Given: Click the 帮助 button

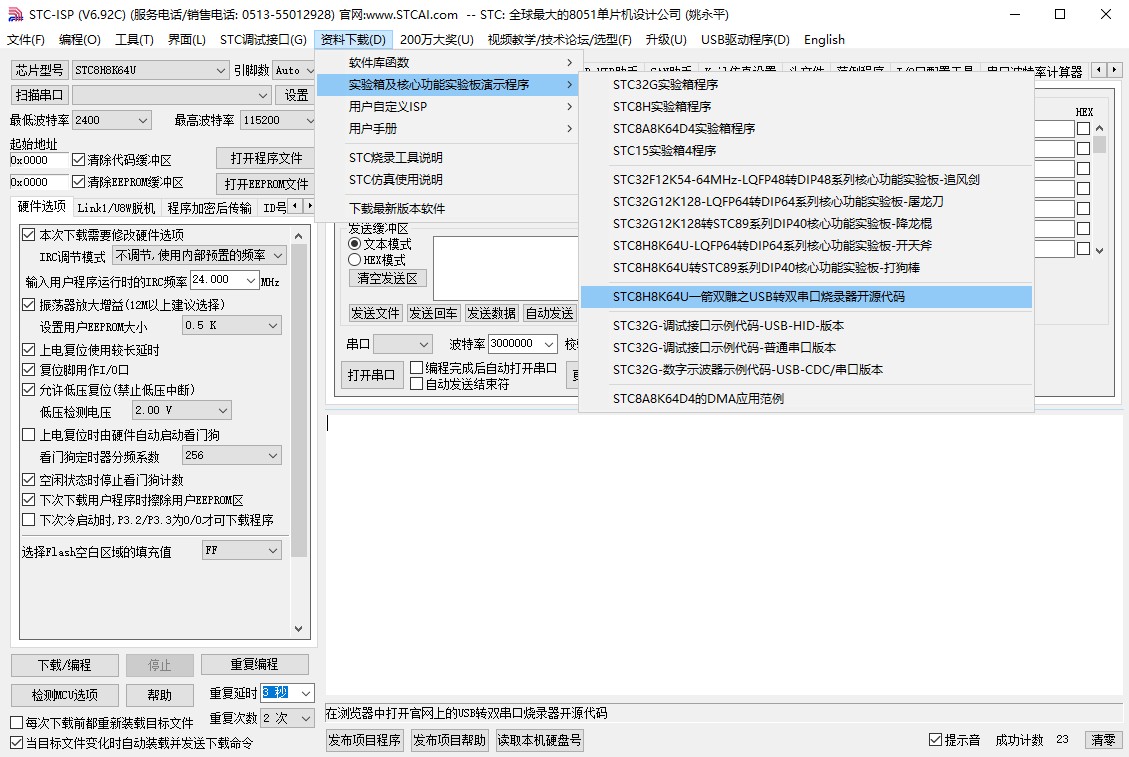Looking at the screenshot, I should point(160,695).
